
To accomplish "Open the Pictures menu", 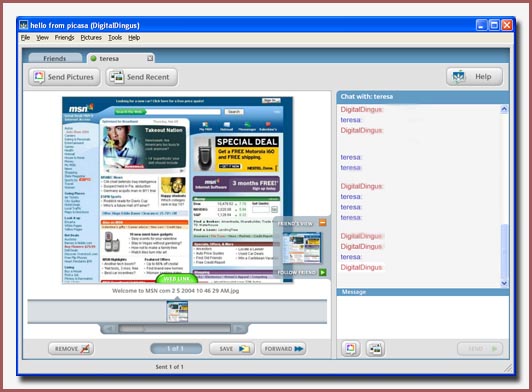I will [x=91, y=38].
